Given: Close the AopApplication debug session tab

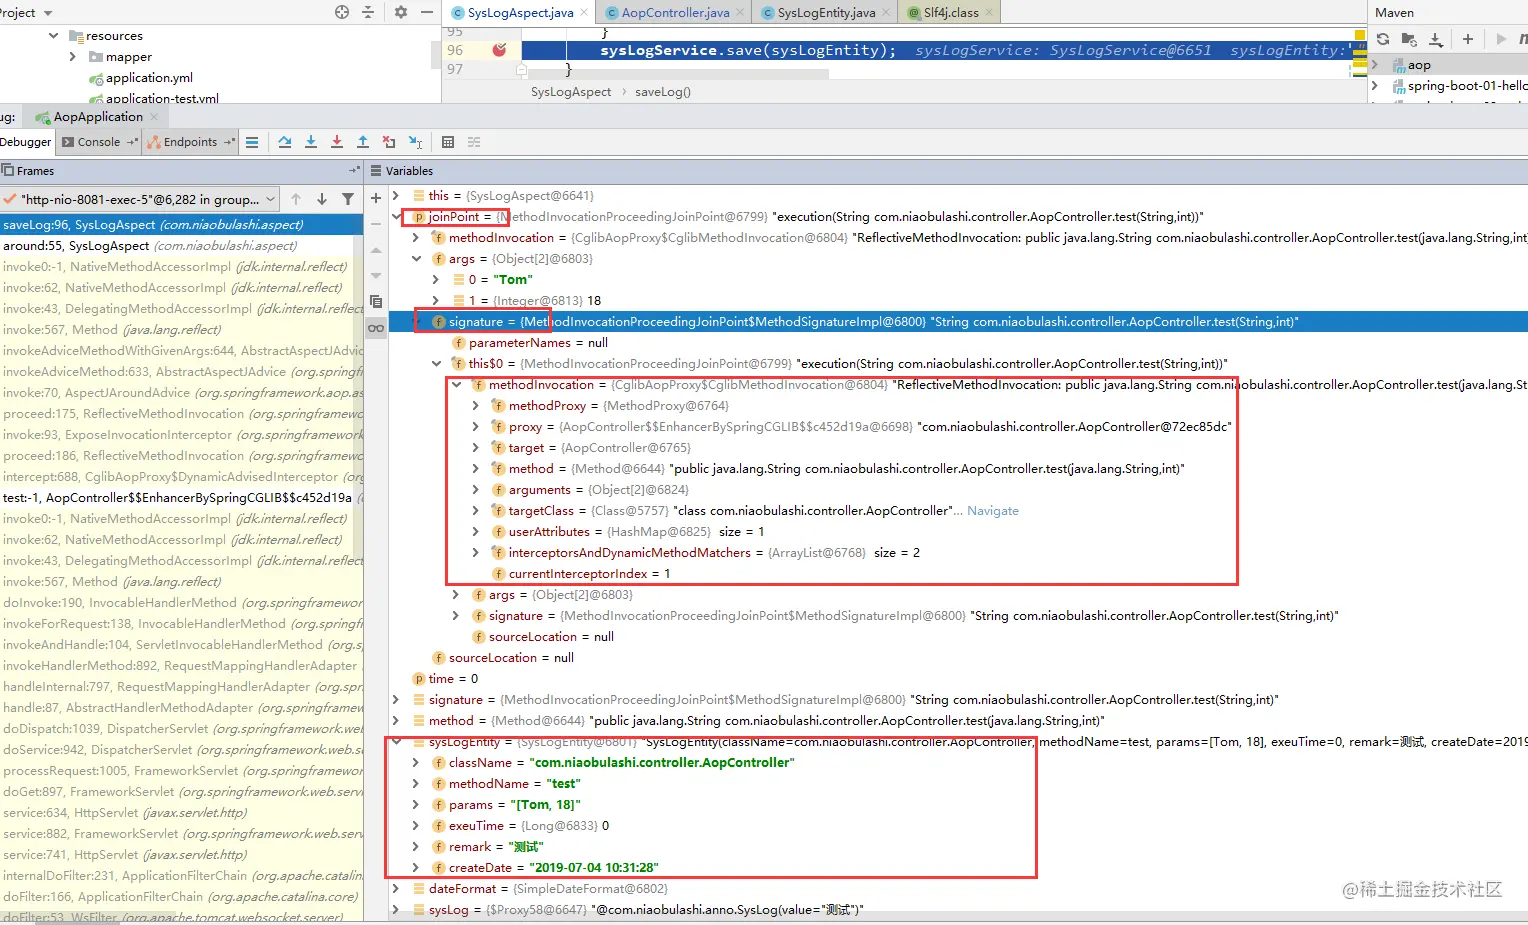Looking at the screenshot, I should tap(154, 117).
